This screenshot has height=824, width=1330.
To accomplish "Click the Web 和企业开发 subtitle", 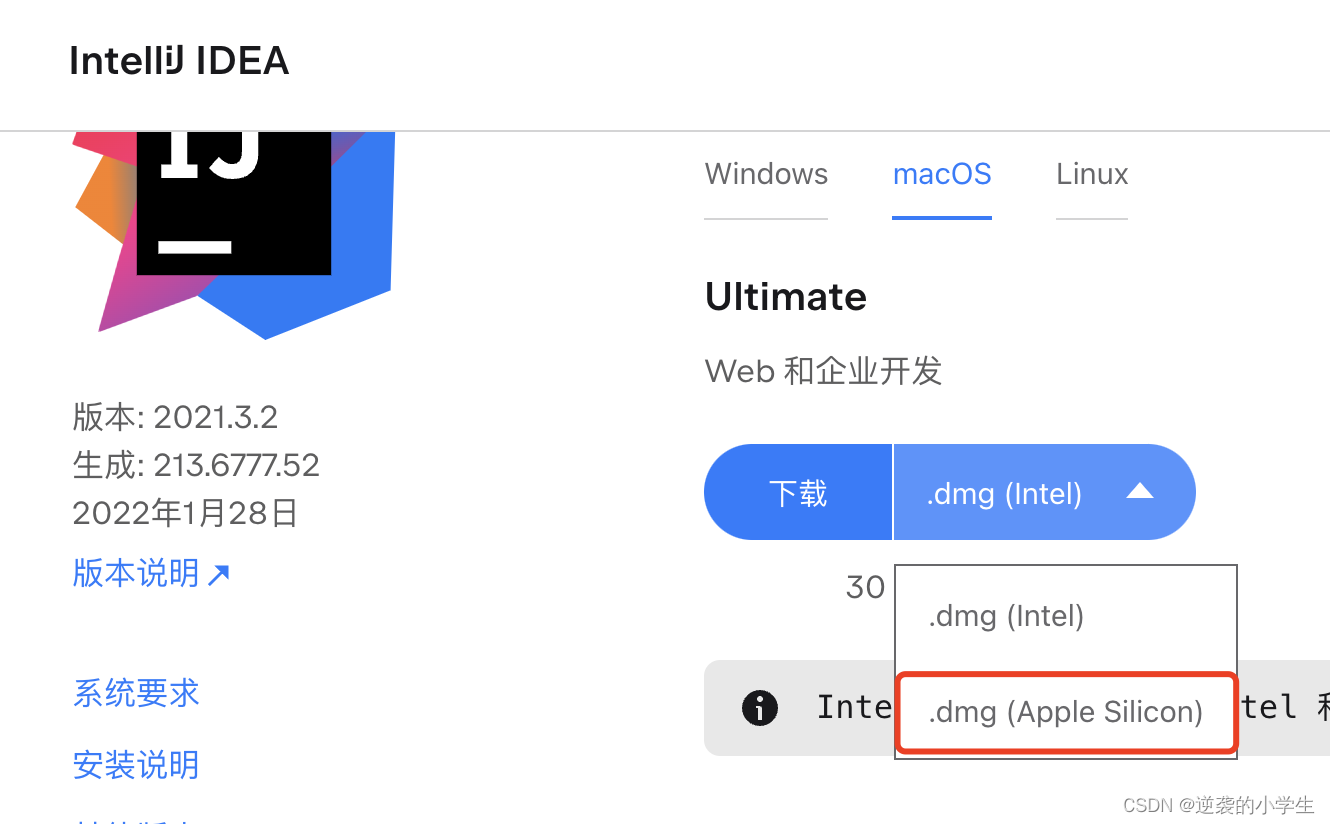I will [824, 371].
